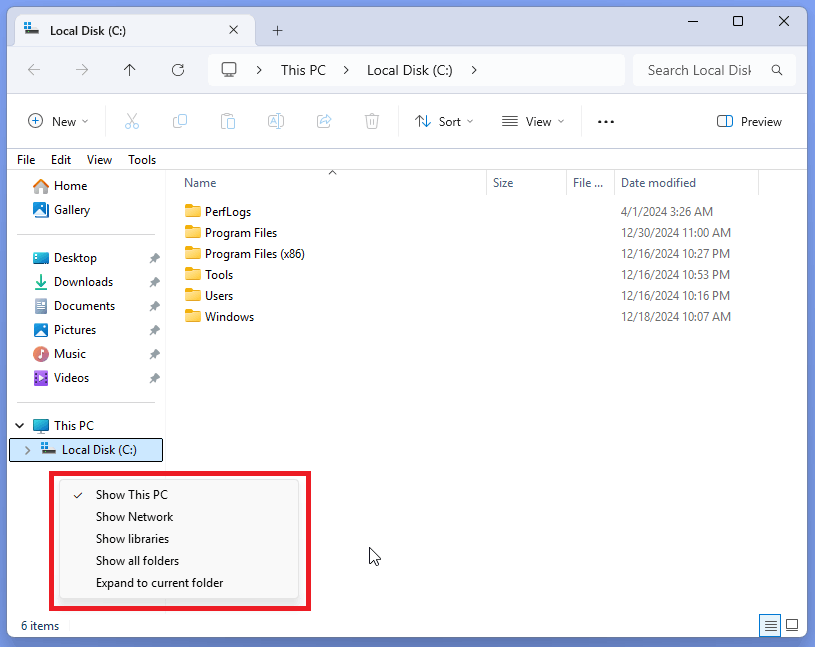Click the Delete trash can icon
The width and height of the screenshot is (815, 647).
click(372, 122)
